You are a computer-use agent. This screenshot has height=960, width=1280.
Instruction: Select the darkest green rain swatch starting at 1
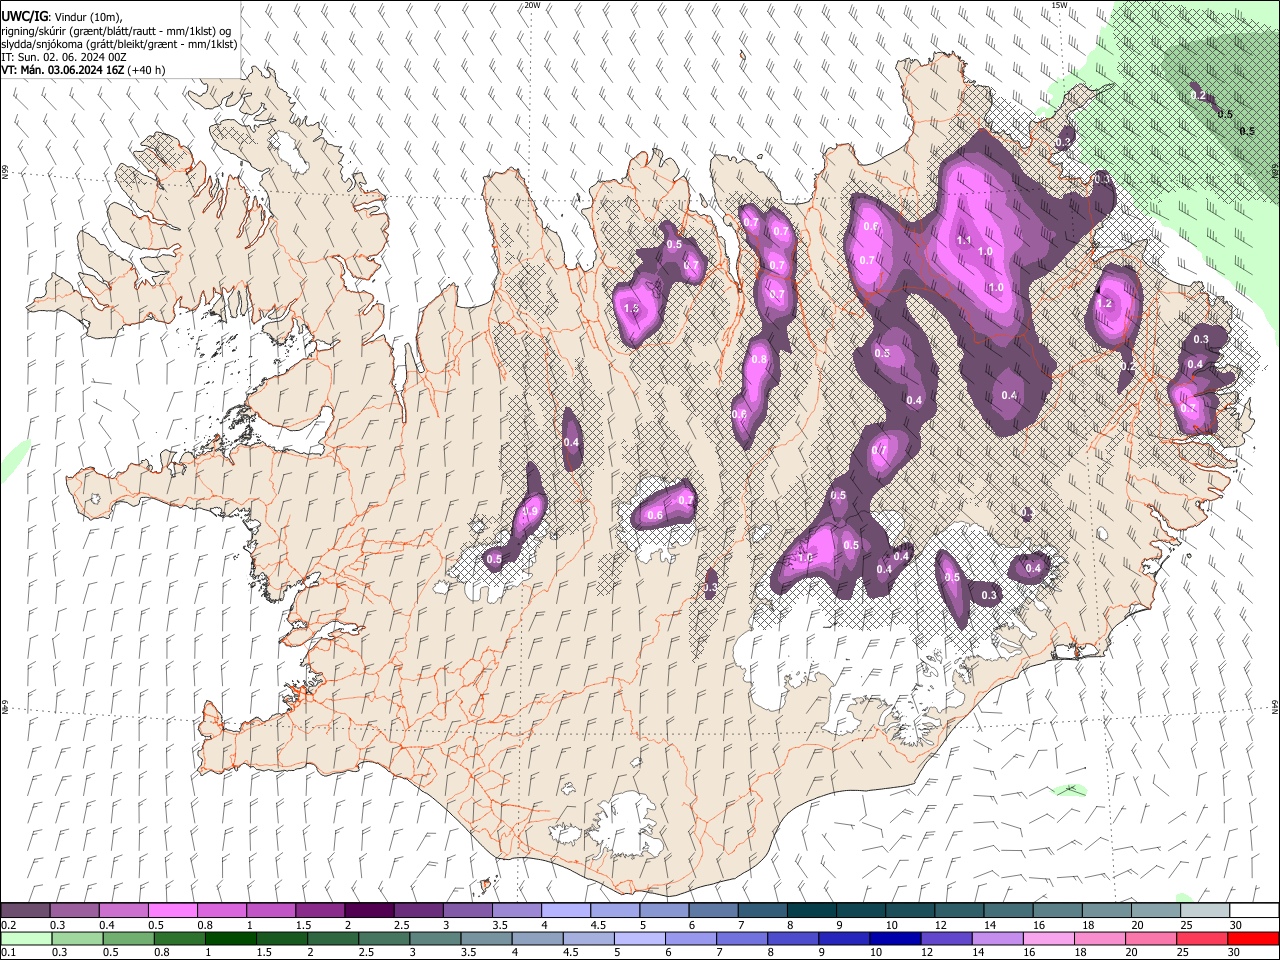(x=231, y=938)
